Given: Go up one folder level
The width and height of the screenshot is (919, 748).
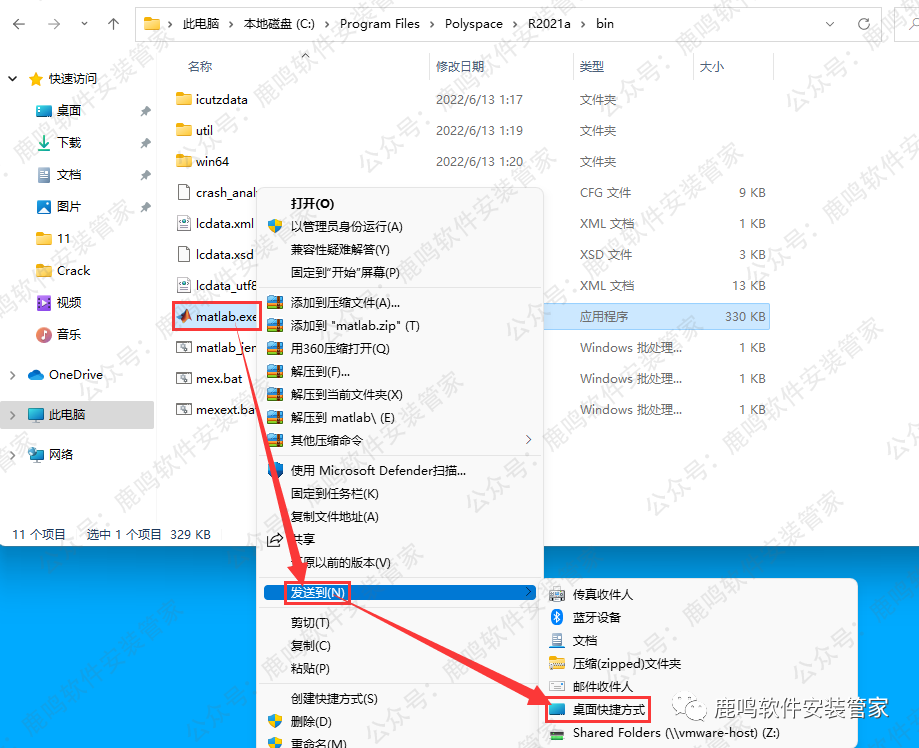Looking at the screenshot, I should [114, 24].
